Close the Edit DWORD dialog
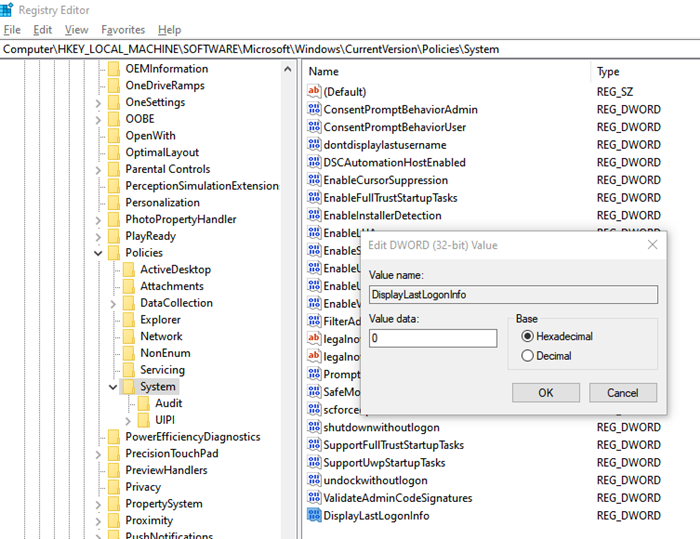700x539 pixels. tap(652, 245)
